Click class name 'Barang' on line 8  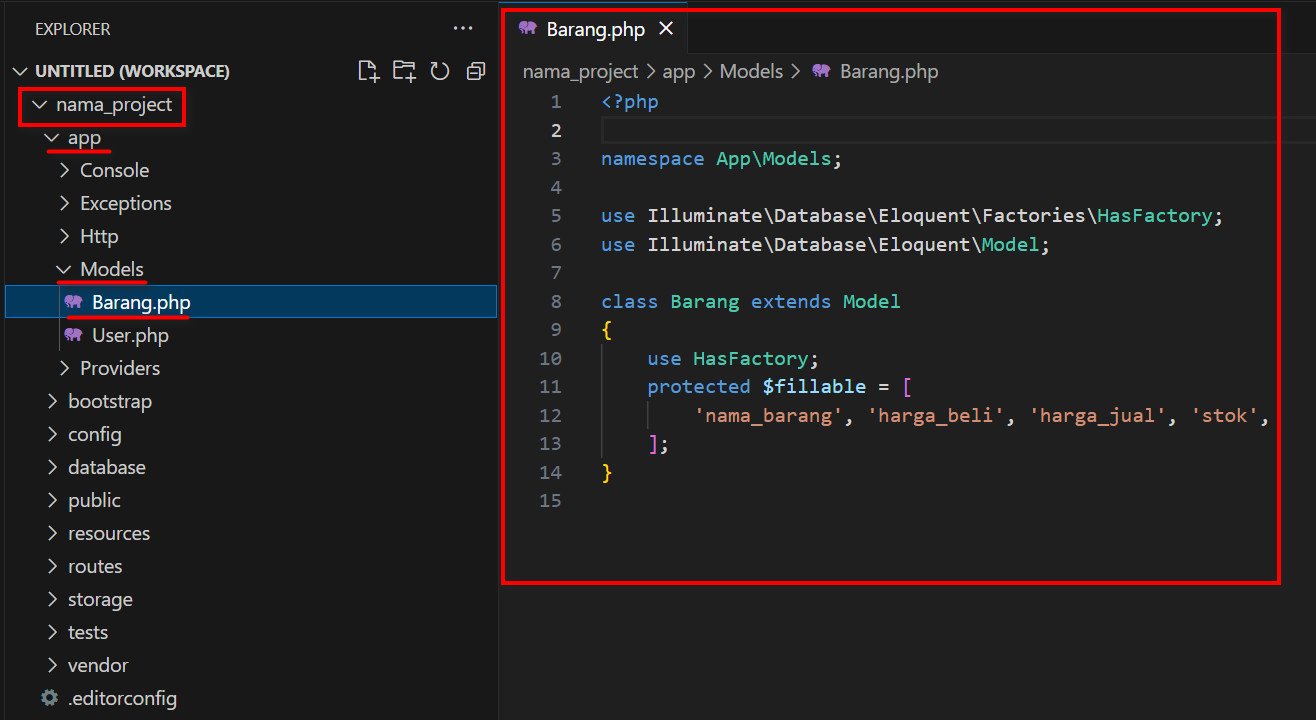coord(705,301)
